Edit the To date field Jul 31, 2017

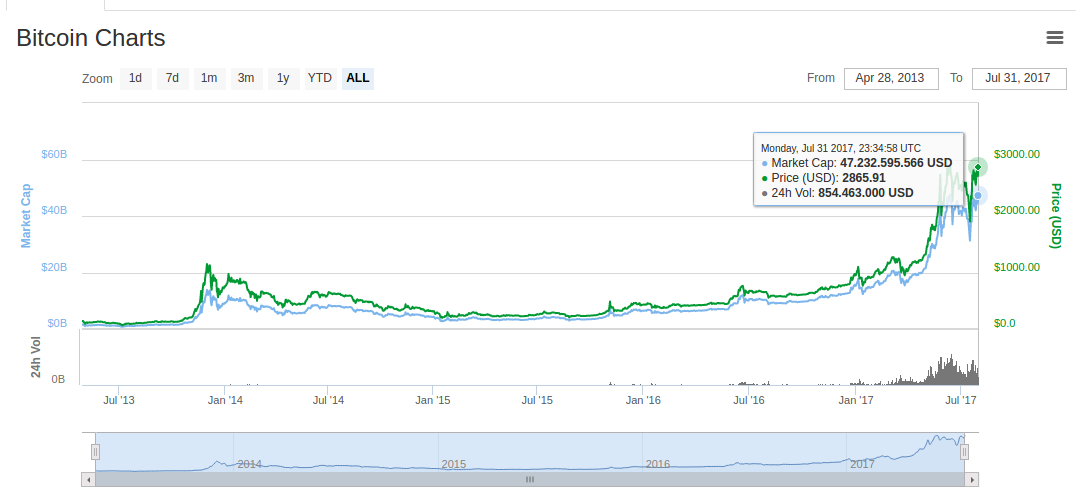[x=1019, y=78]
